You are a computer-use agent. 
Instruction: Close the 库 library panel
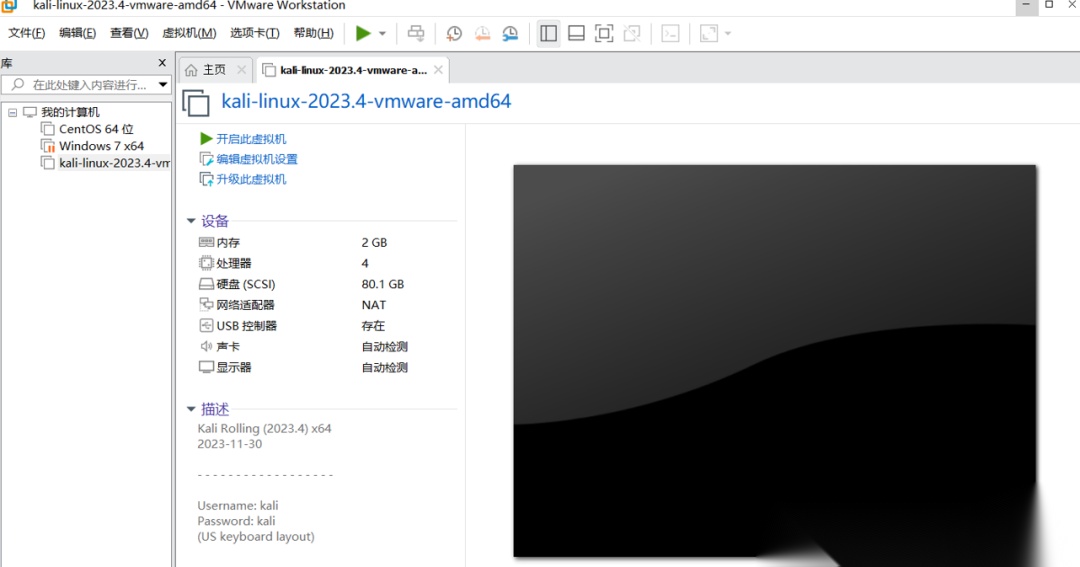[162, 63]
